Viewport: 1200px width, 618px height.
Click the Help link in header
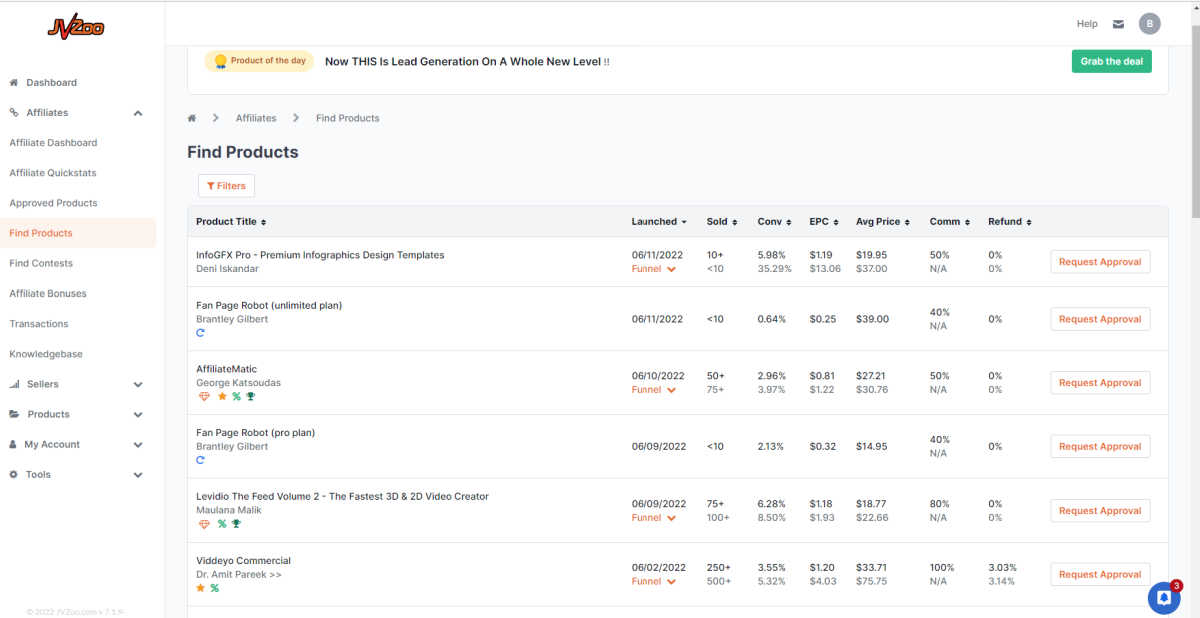[x=1087, y=24]
